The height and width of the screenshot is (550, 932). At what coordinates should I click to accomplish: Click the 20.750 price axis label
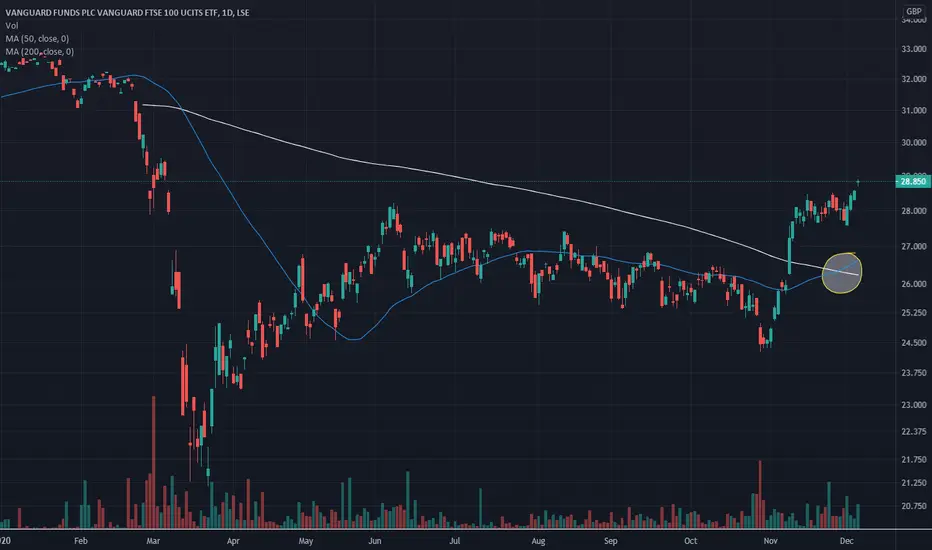[x=914, y=506]
